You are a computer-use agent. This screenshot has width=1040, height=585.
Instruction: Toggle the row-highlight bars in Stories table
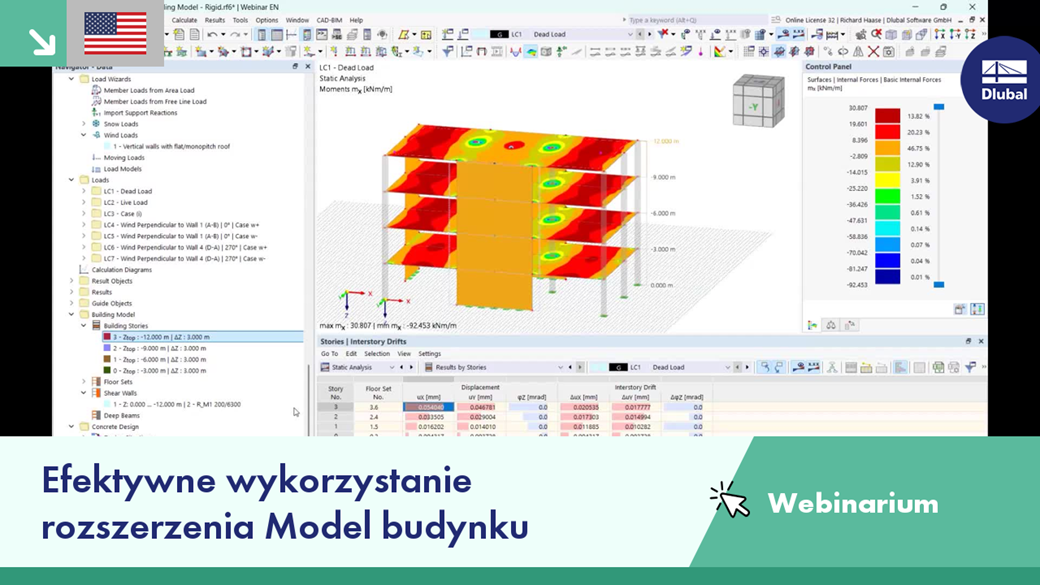900,367
